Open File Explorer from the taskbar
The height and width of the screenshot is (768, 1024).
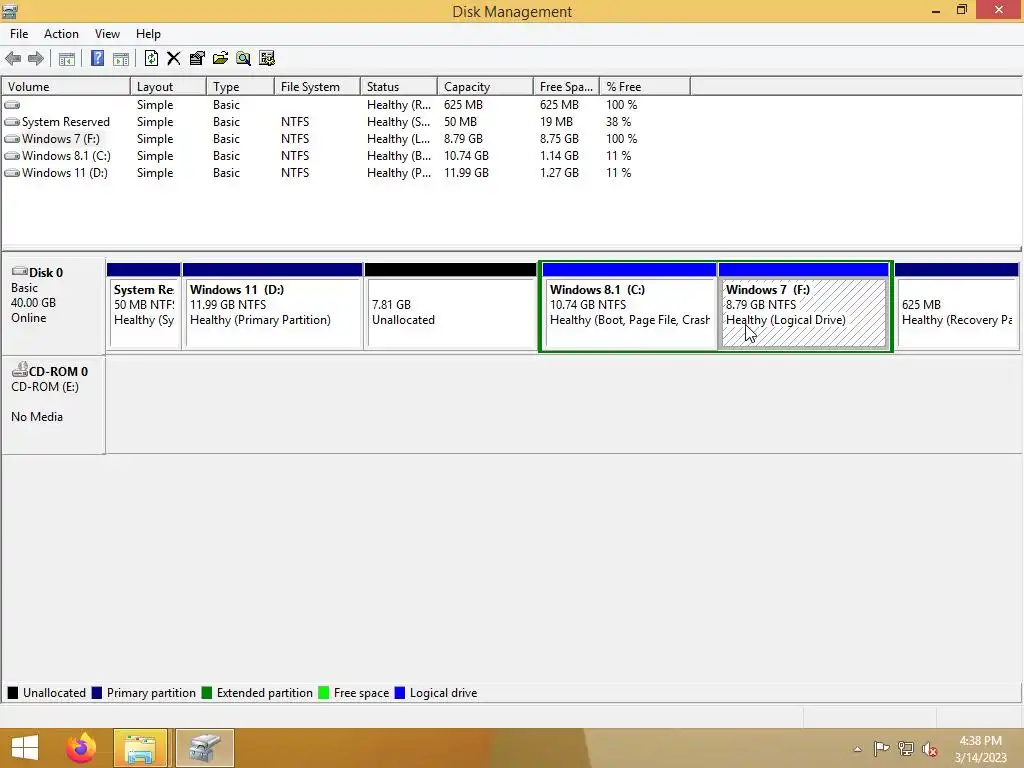pos(140,748)
